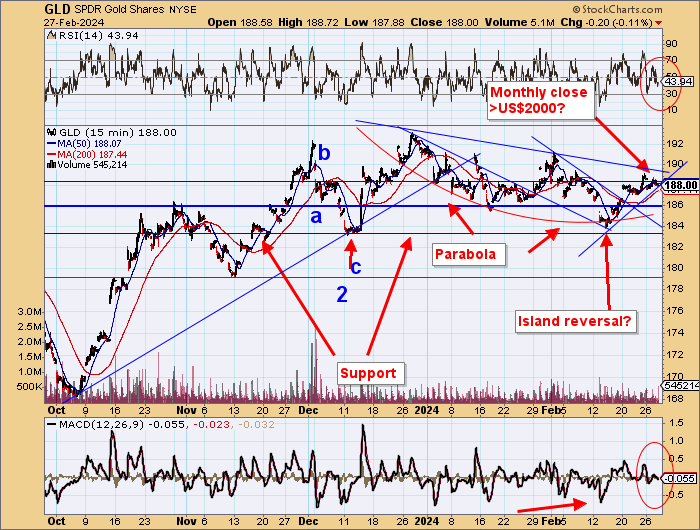Click the 180 label on the price axis
The image size is (700, 530).
tap(675, 268)
